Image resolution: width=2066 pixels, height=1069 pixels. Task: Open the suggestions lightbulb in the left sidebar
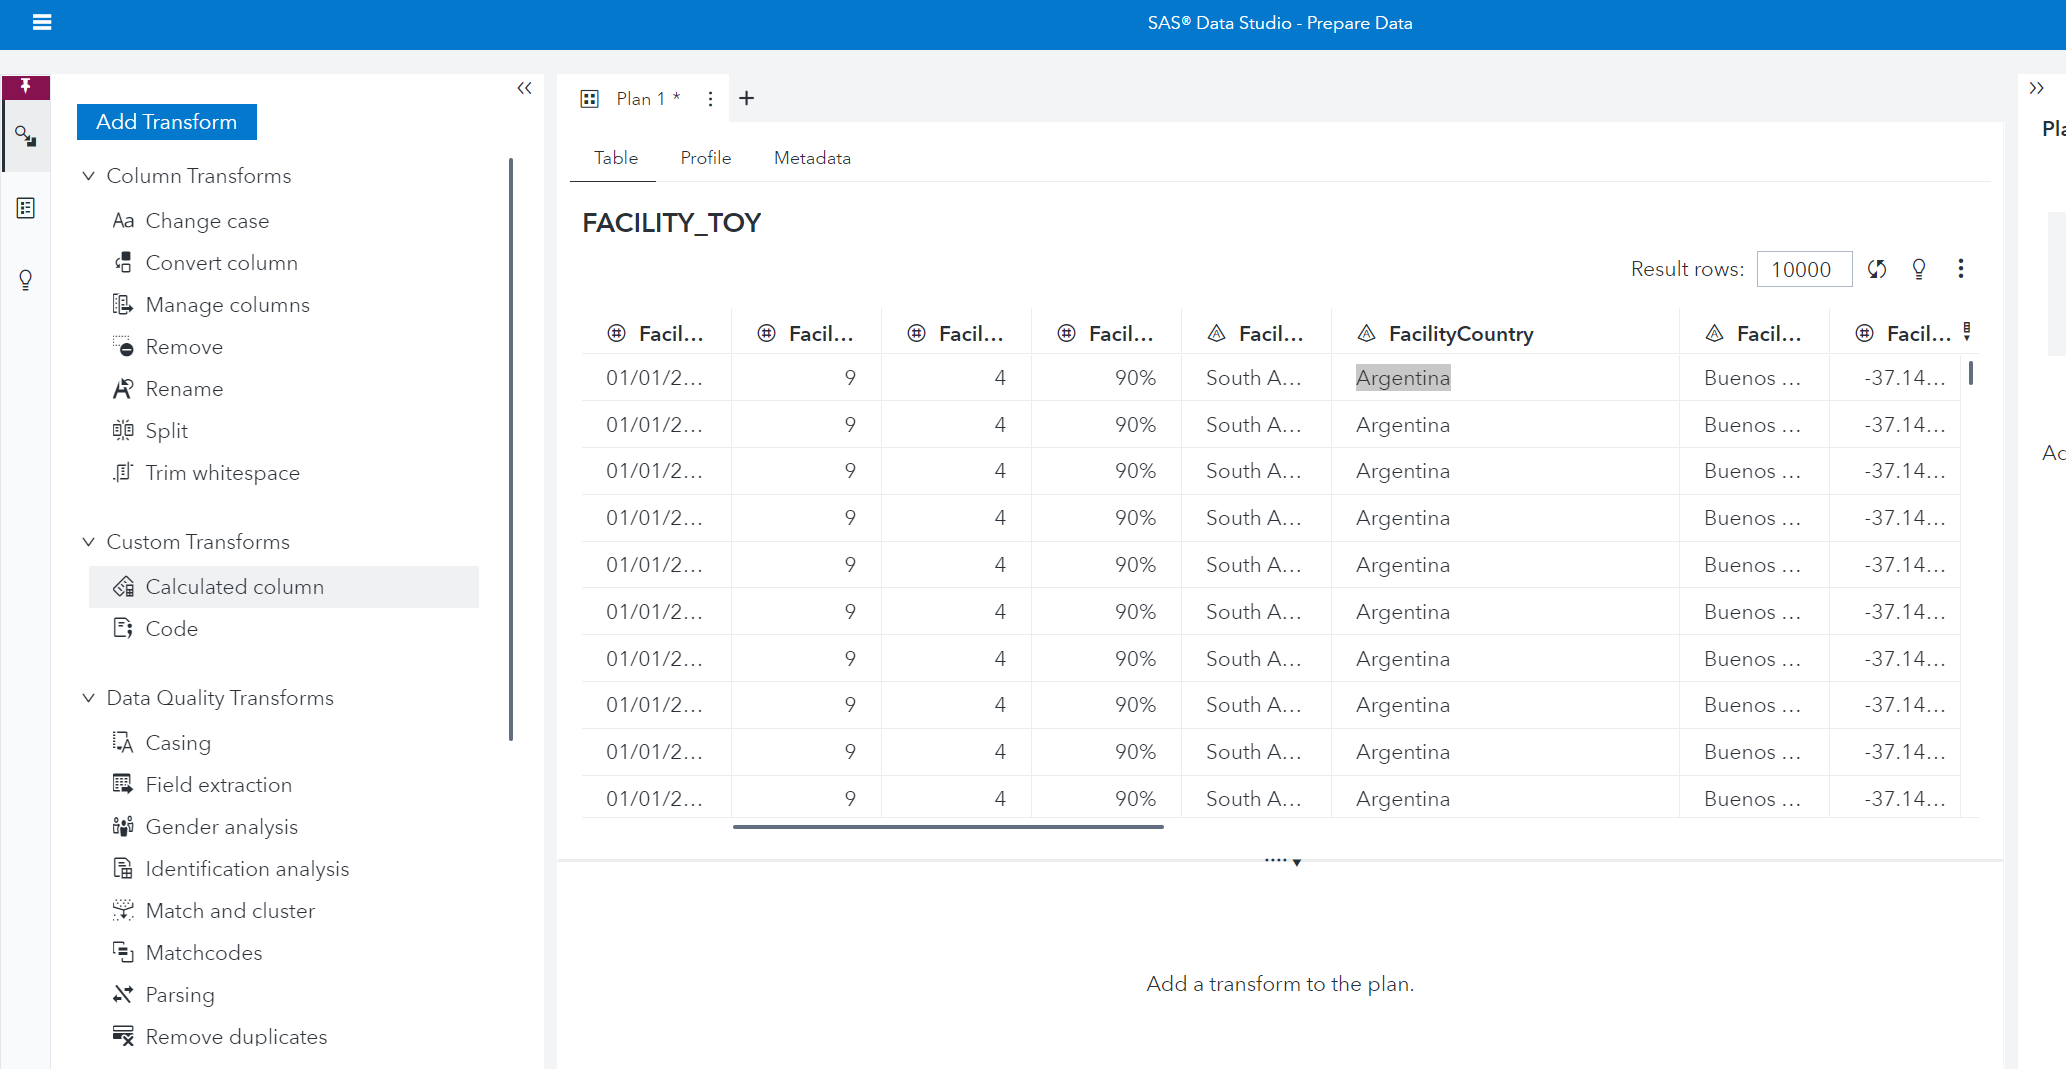26,280
